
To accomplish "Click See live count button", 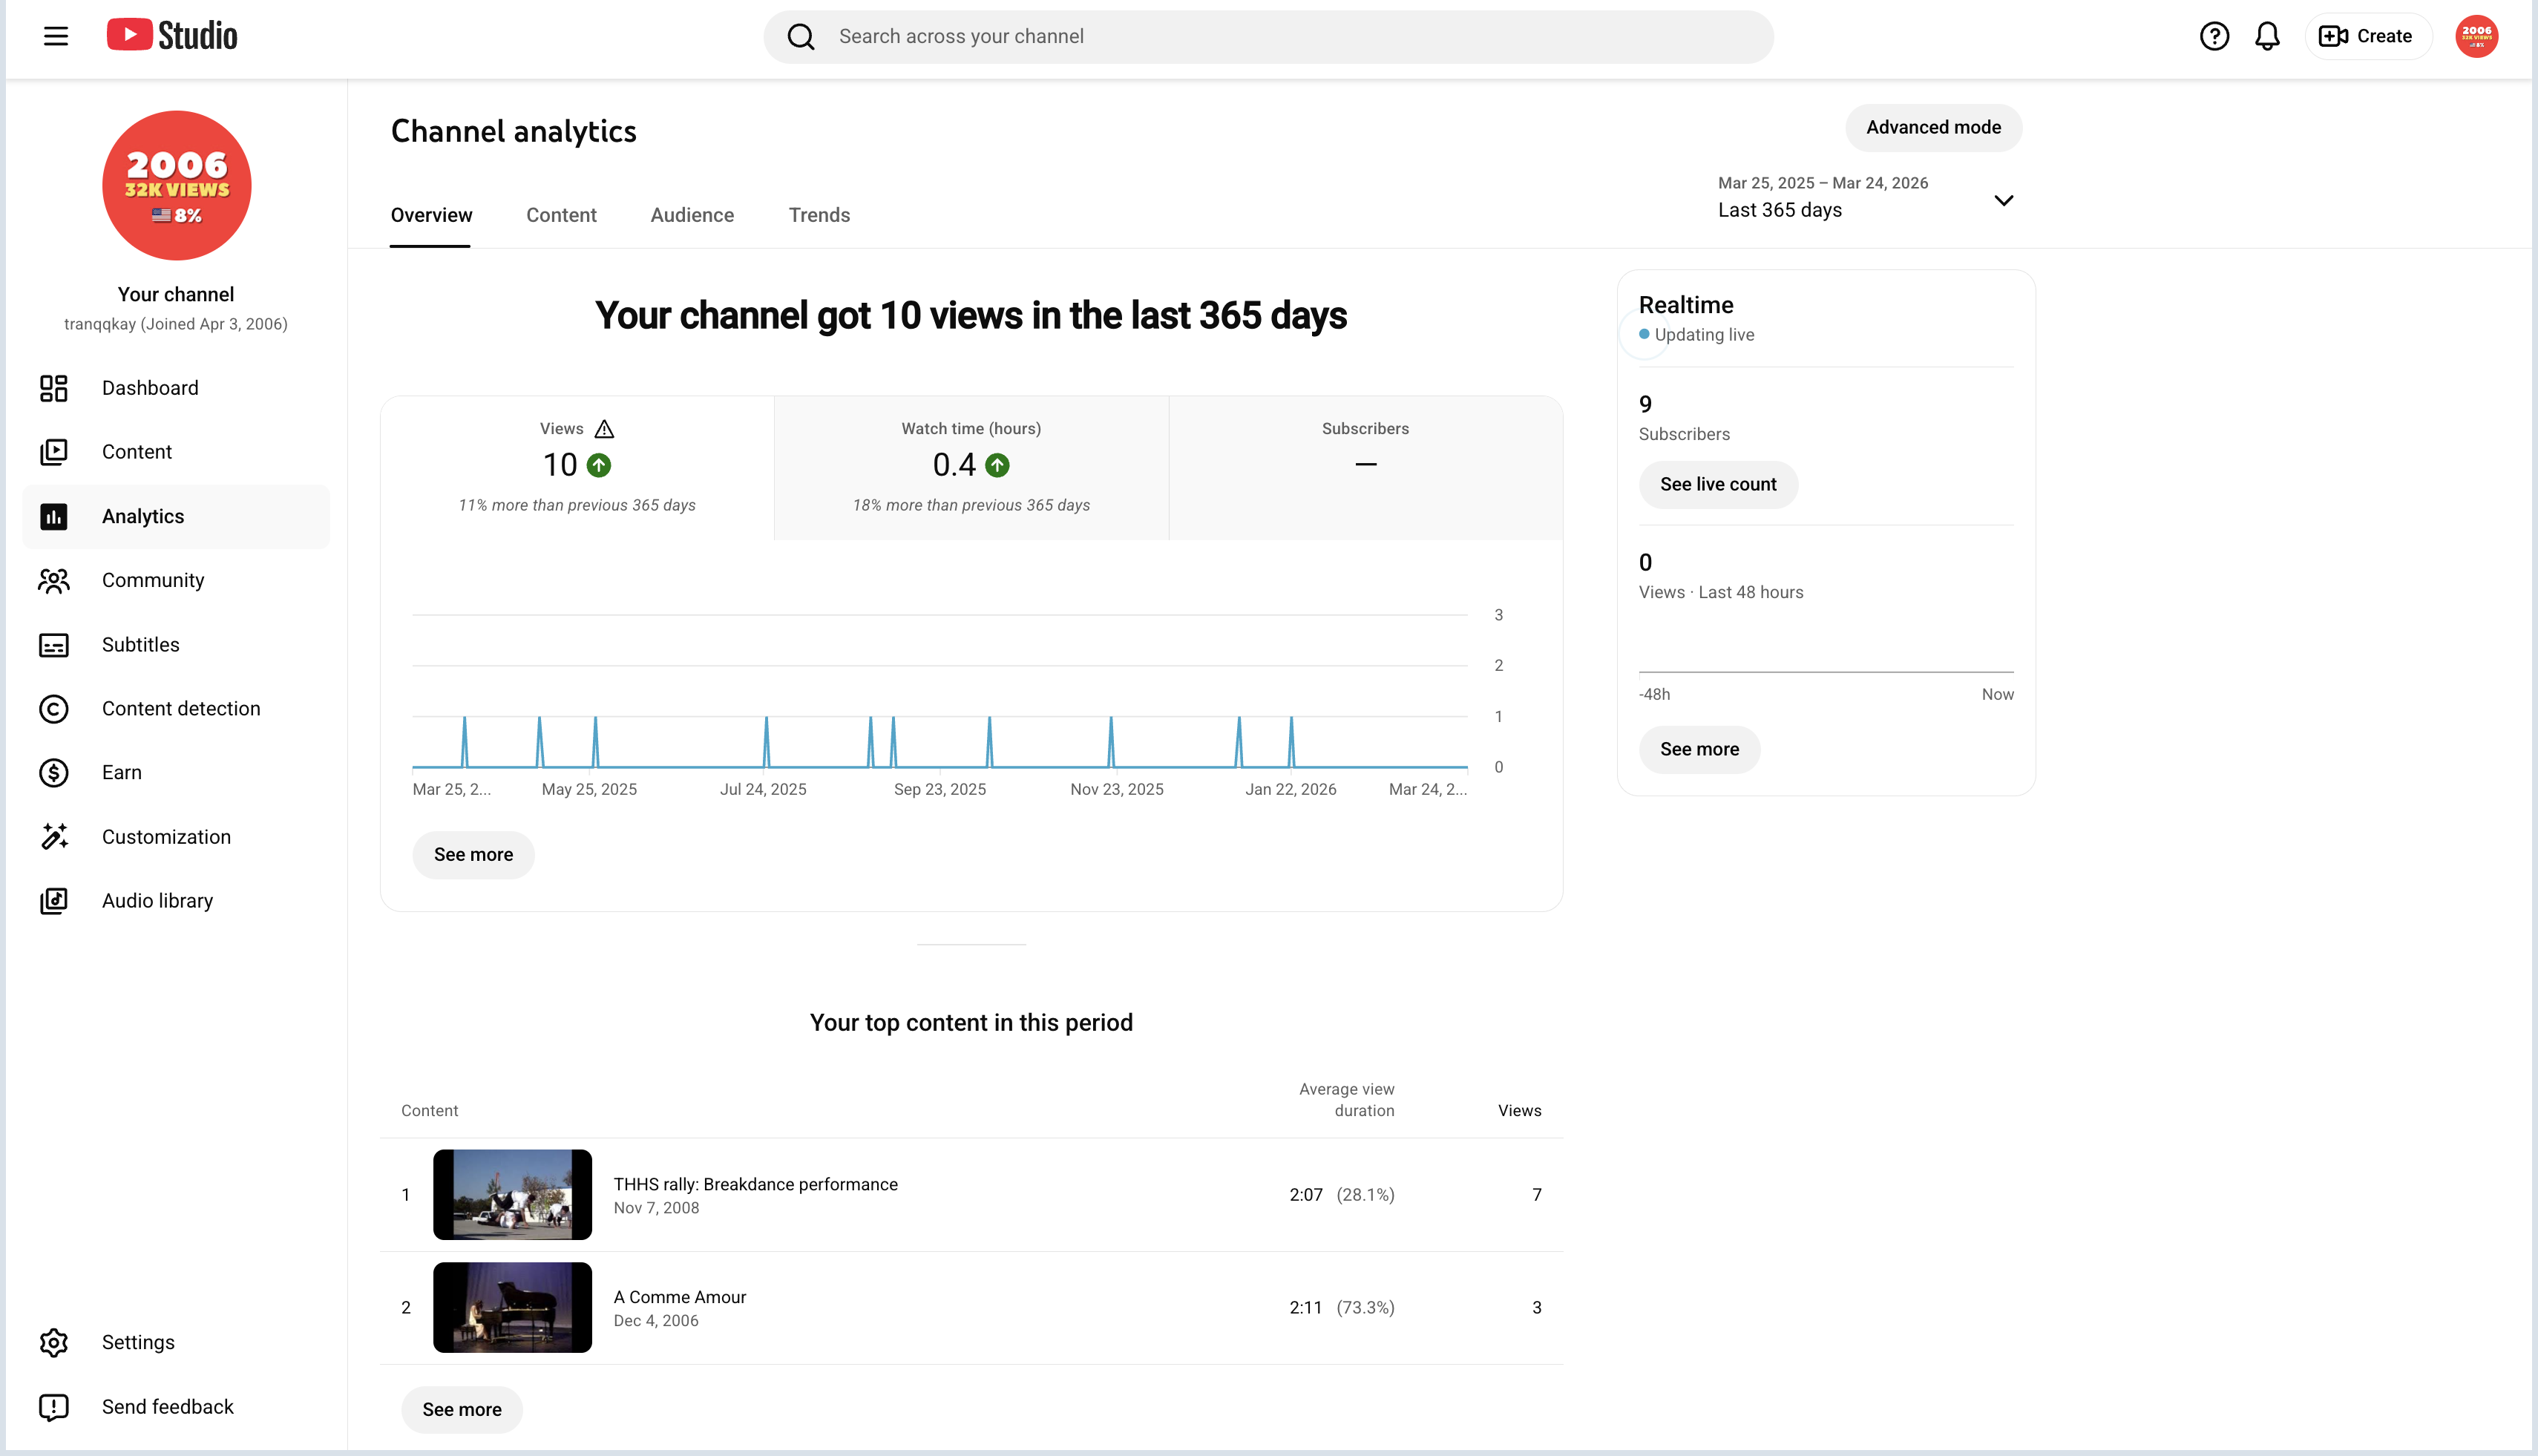I will pos(1718,485).
